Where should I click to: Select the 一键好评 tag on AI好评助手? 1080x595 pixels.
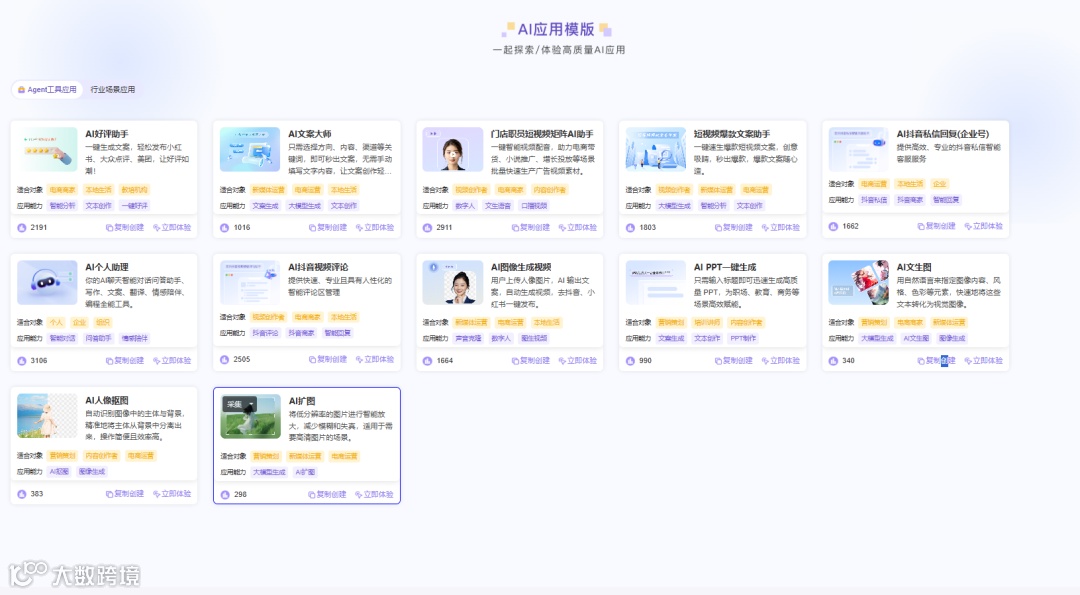(x=134, y=205)
